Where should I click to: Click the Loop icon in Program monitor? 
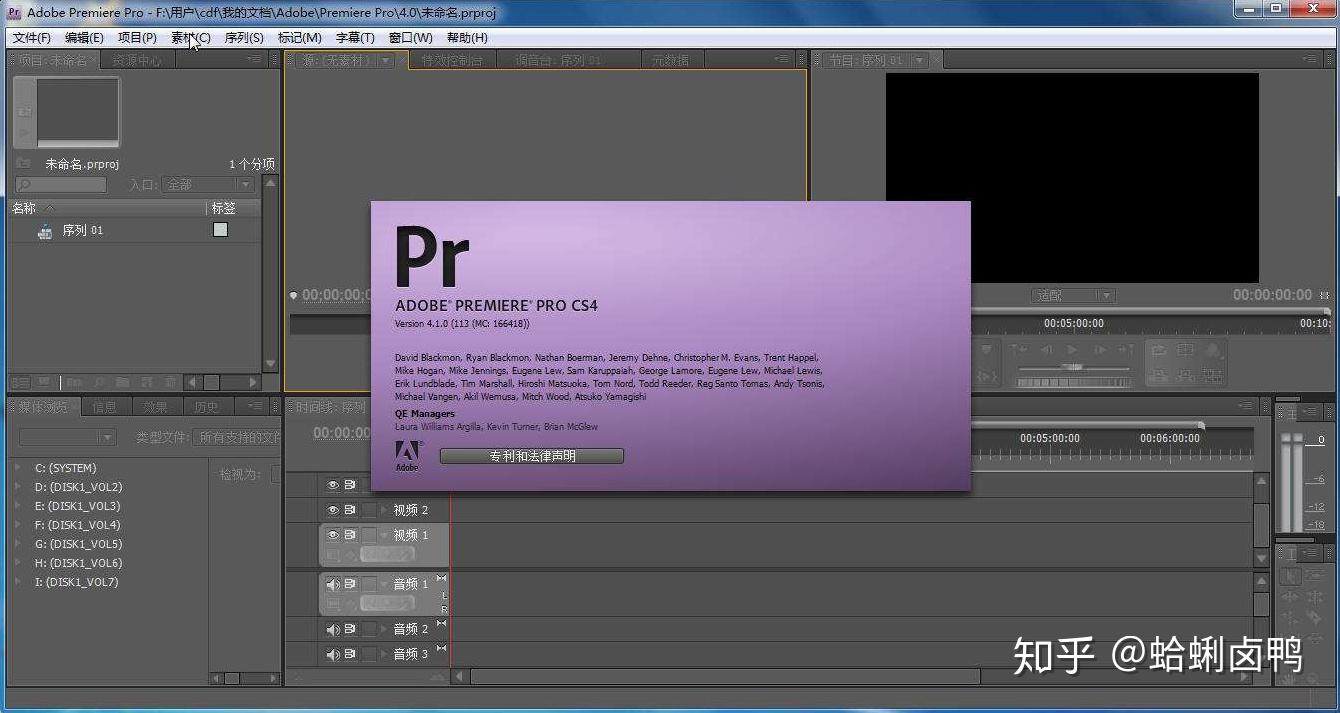(1159, 350)
